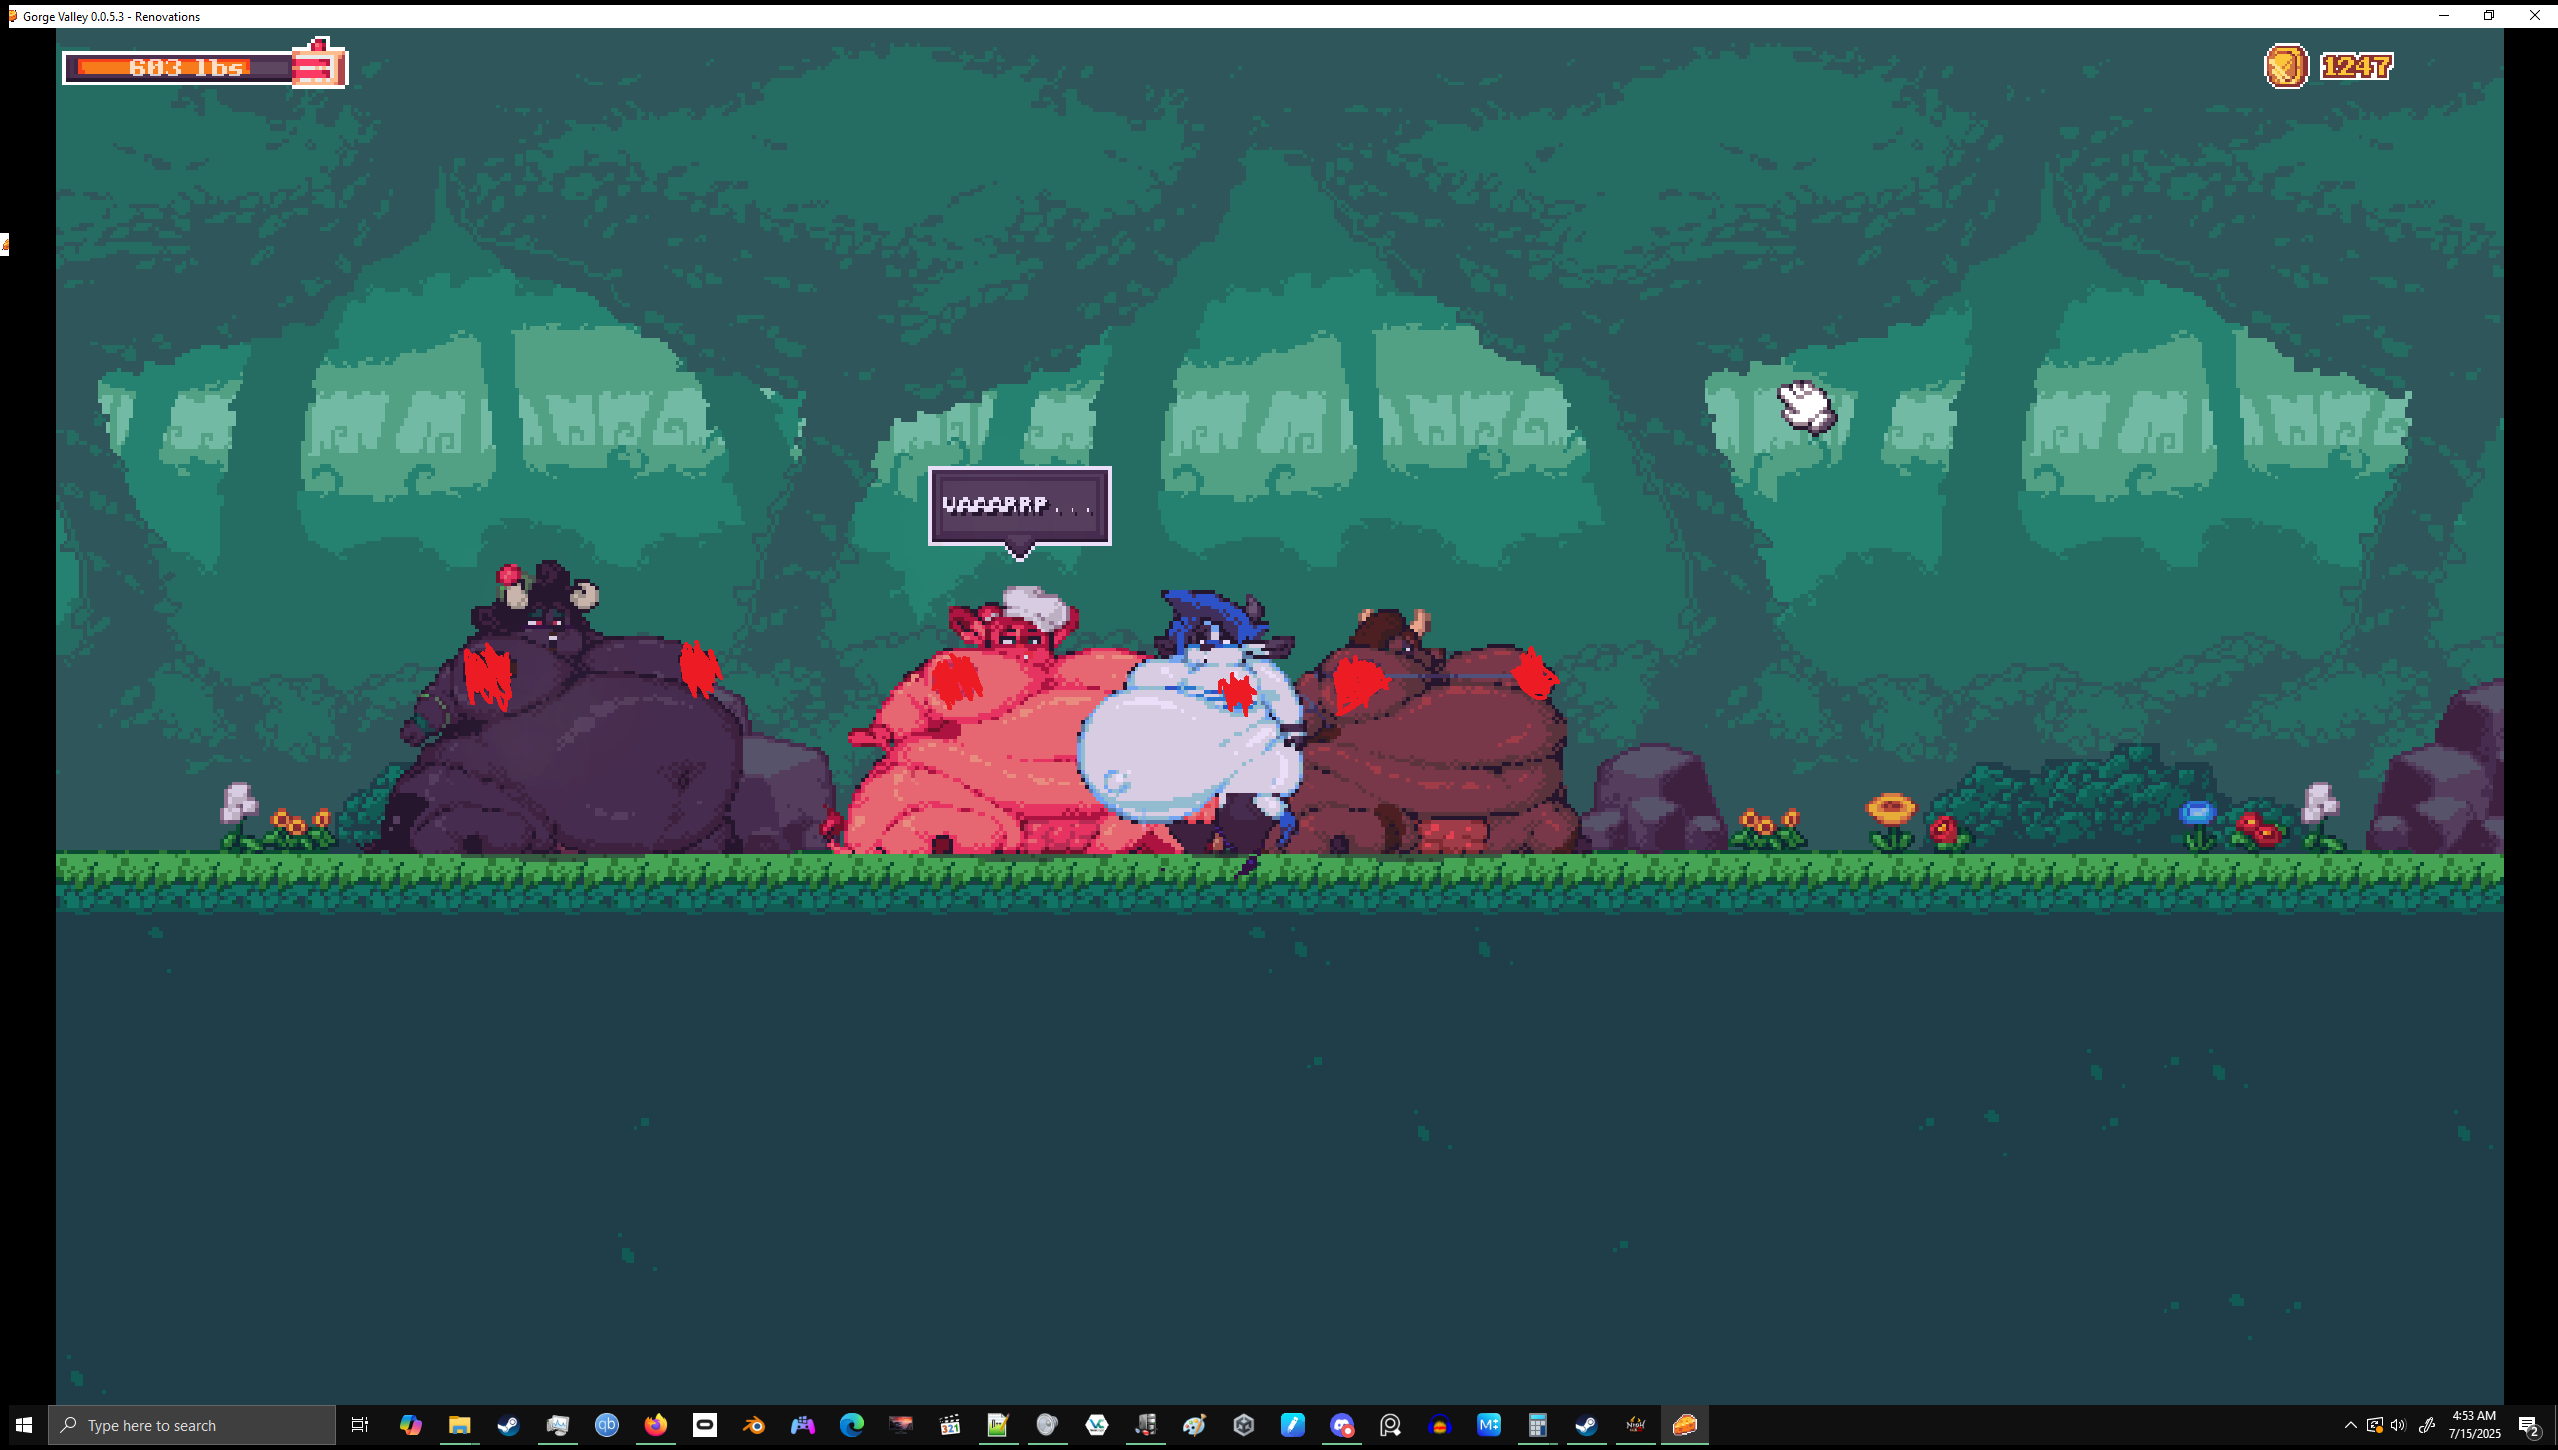
Task: Open Audacity headphones icon in taskbar
Action: point(1440,1425)
